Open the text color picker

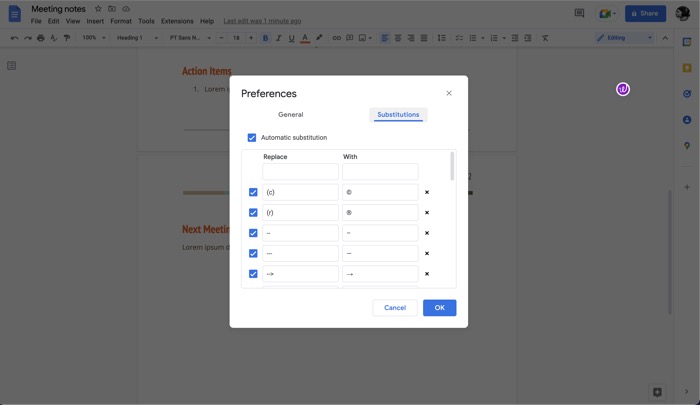tap(305, 38)
